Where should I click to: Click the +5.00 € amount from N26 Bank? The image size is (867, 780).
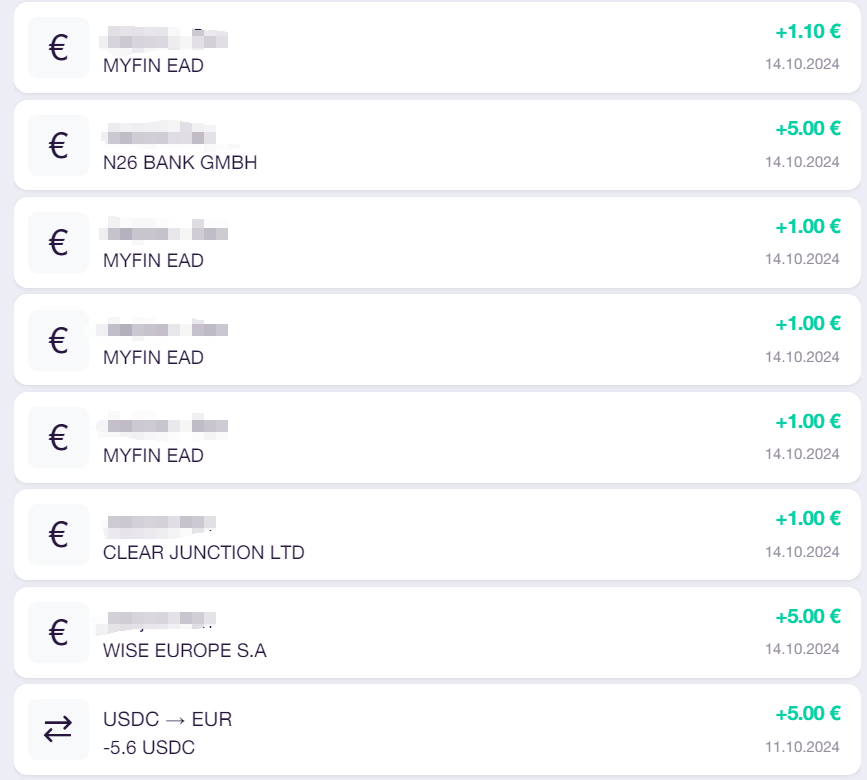808,129
